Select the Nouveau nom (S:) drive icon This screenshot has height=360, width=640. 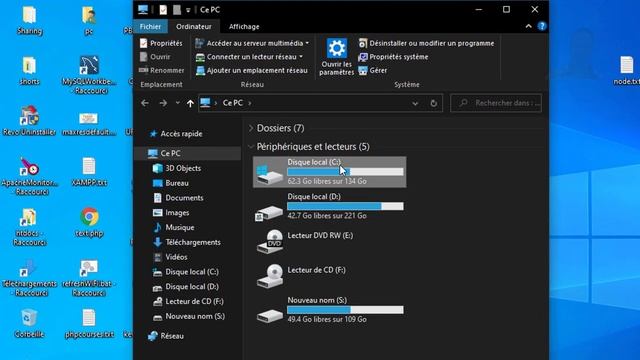click(269, 315)
